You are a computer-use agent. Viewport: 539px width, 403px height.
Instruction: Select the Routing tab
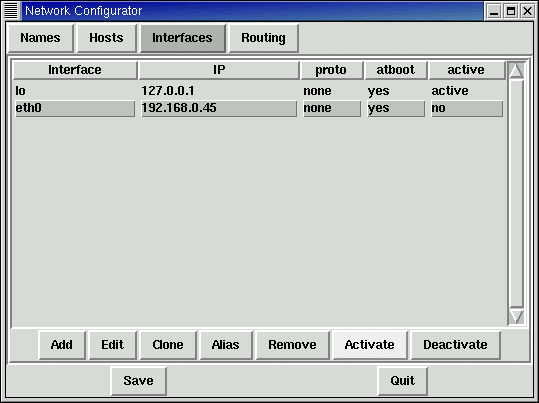click(x=263, y=38)
